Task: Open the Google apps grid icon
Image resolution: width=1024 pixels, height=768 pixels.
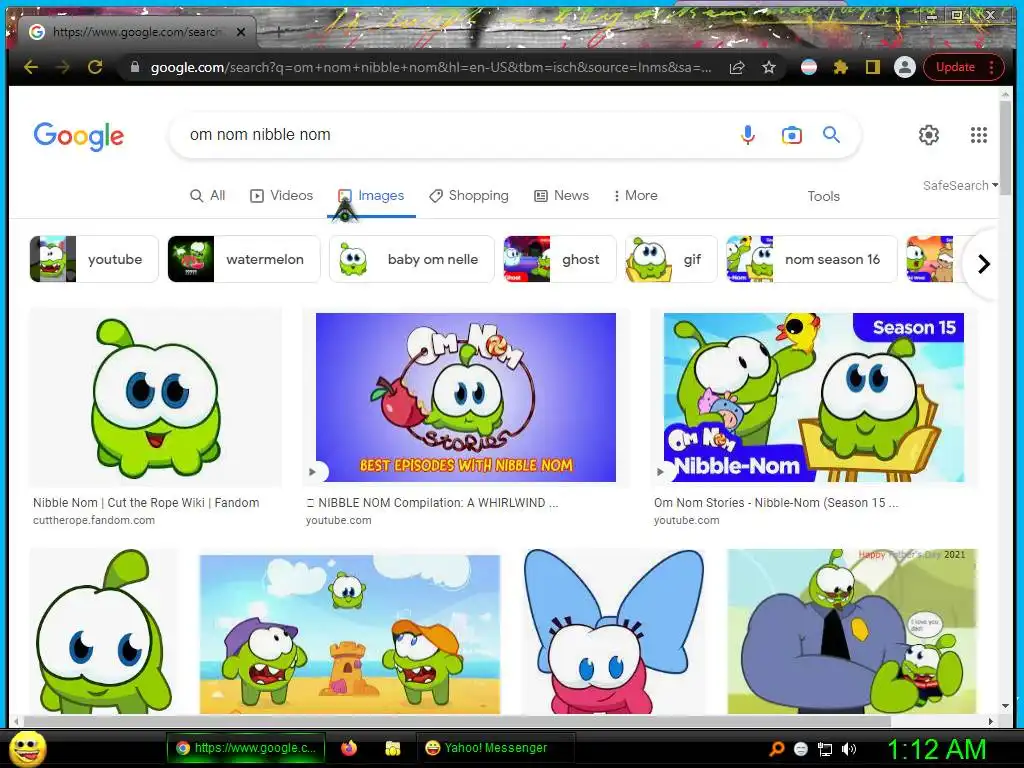Action: [978, 135]
